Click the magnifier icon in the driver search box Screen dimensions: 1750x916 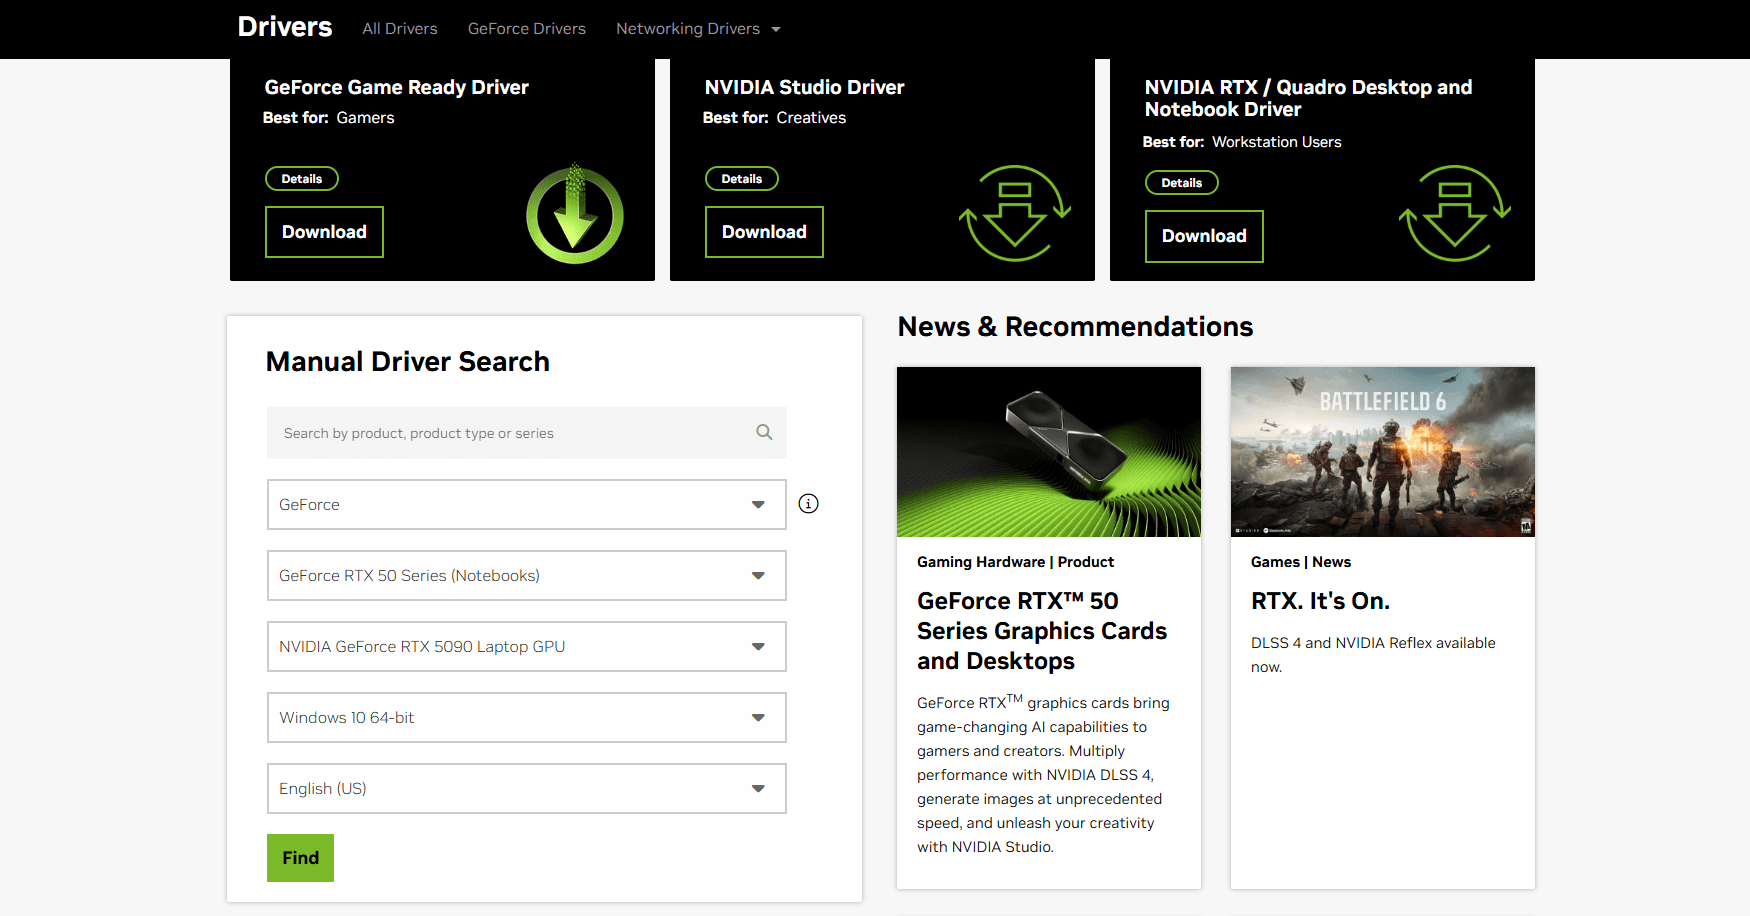click(764, 432)
